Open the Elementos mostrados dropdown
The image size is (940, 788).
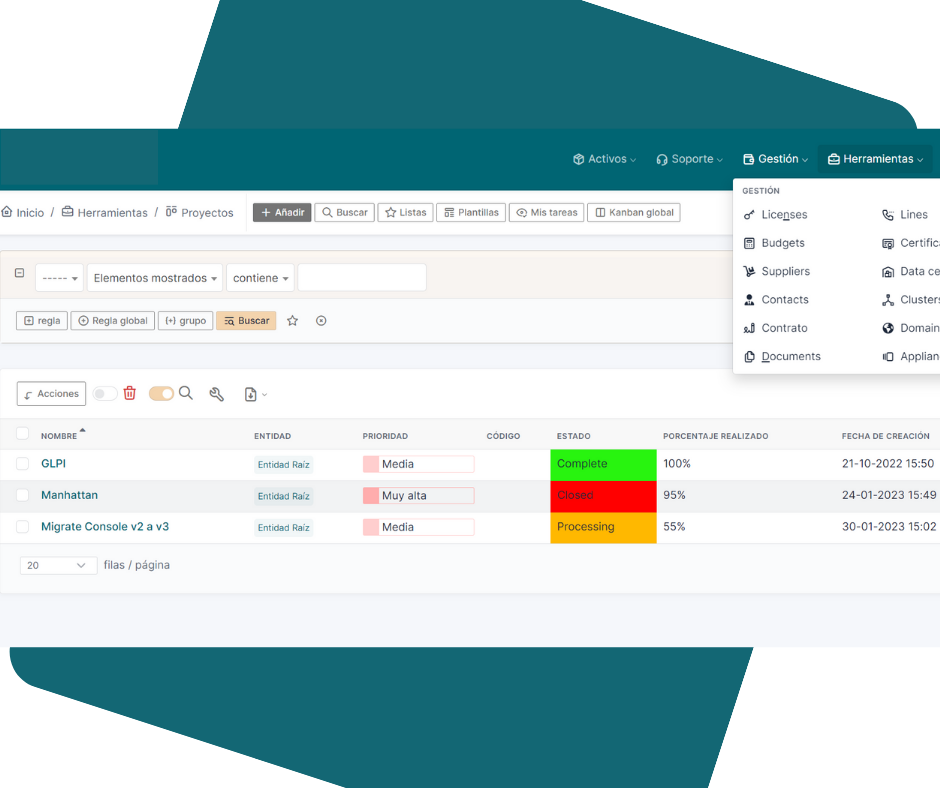click(156, 278)
